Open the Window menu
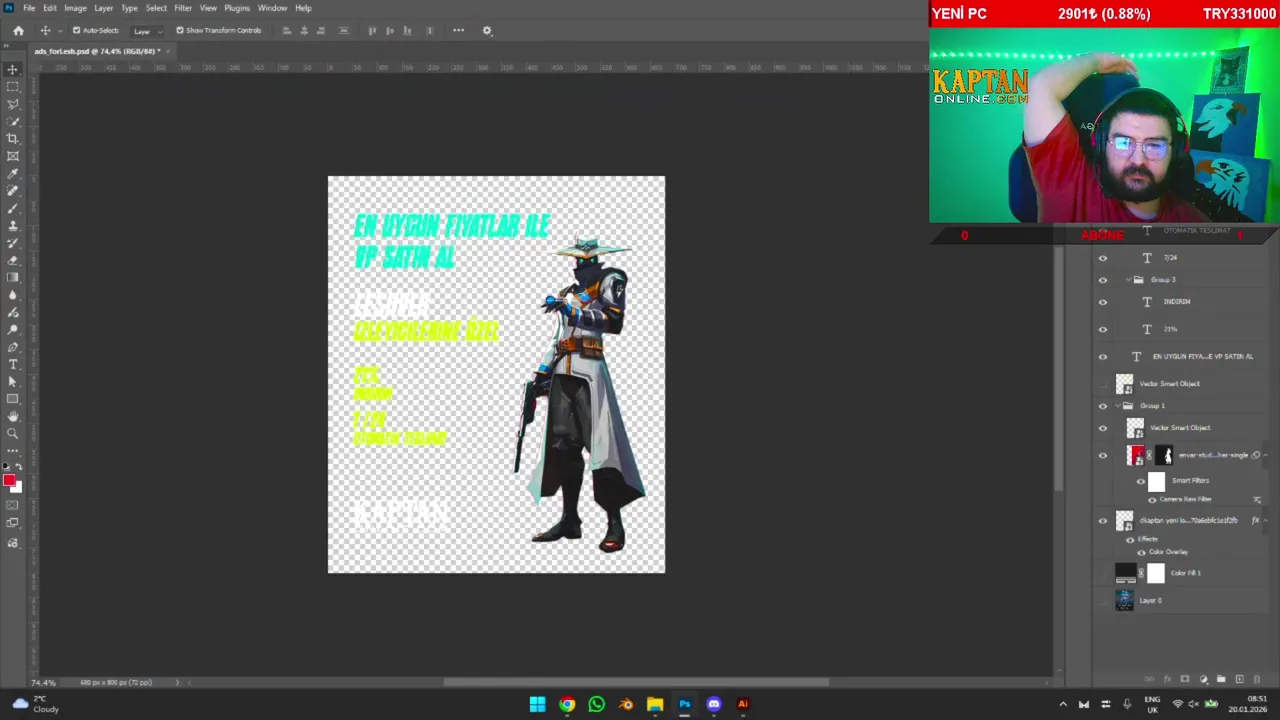 coord(272,8)
